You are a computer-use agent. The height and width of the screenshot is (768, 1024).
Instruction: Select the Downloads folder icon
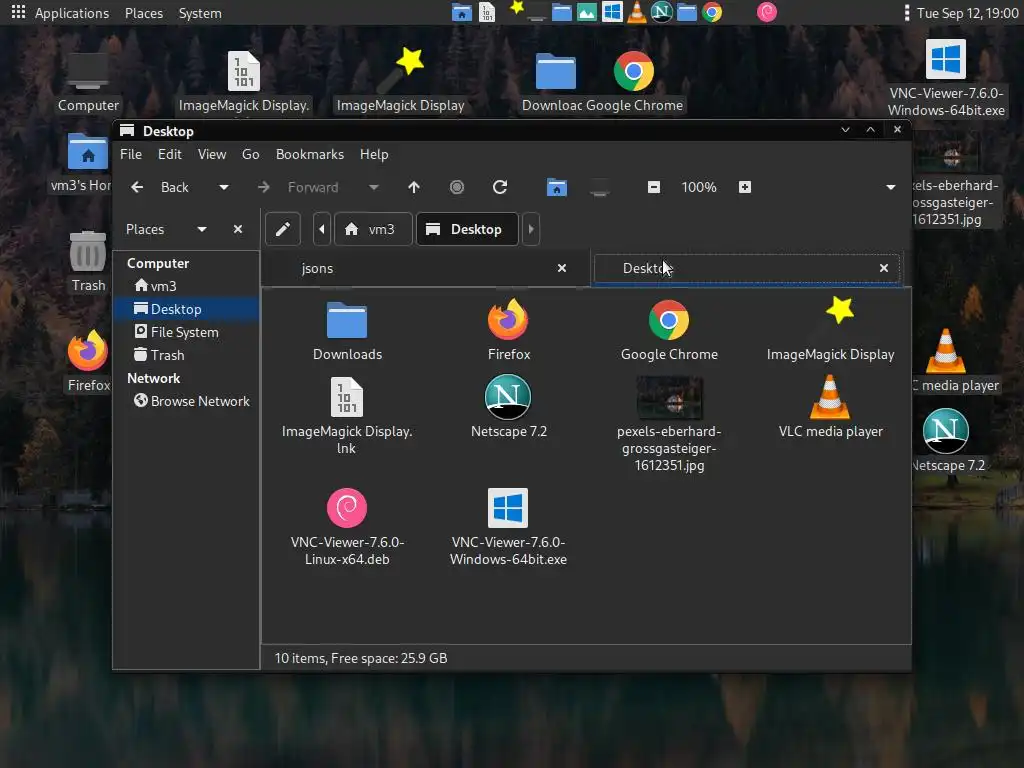coord(347,320)
